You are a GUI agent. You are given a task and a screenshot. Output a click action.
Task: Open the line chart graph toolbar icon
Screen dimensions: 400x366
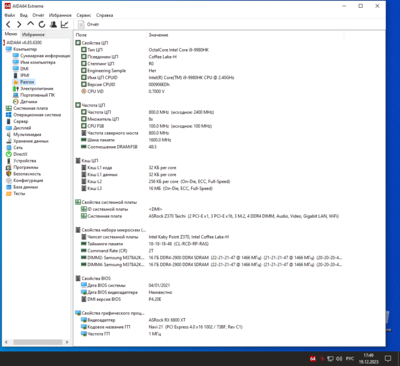64,24
